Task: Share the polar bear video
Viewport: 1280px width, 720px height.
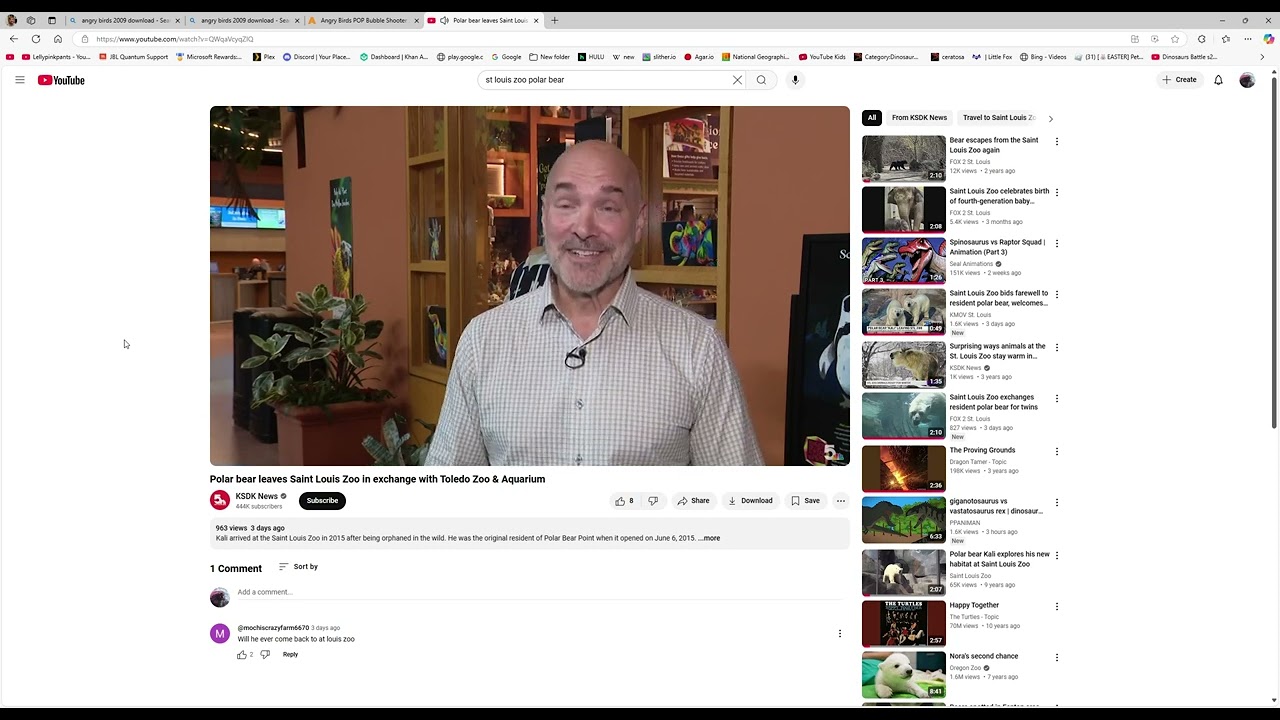Action: 693,501
